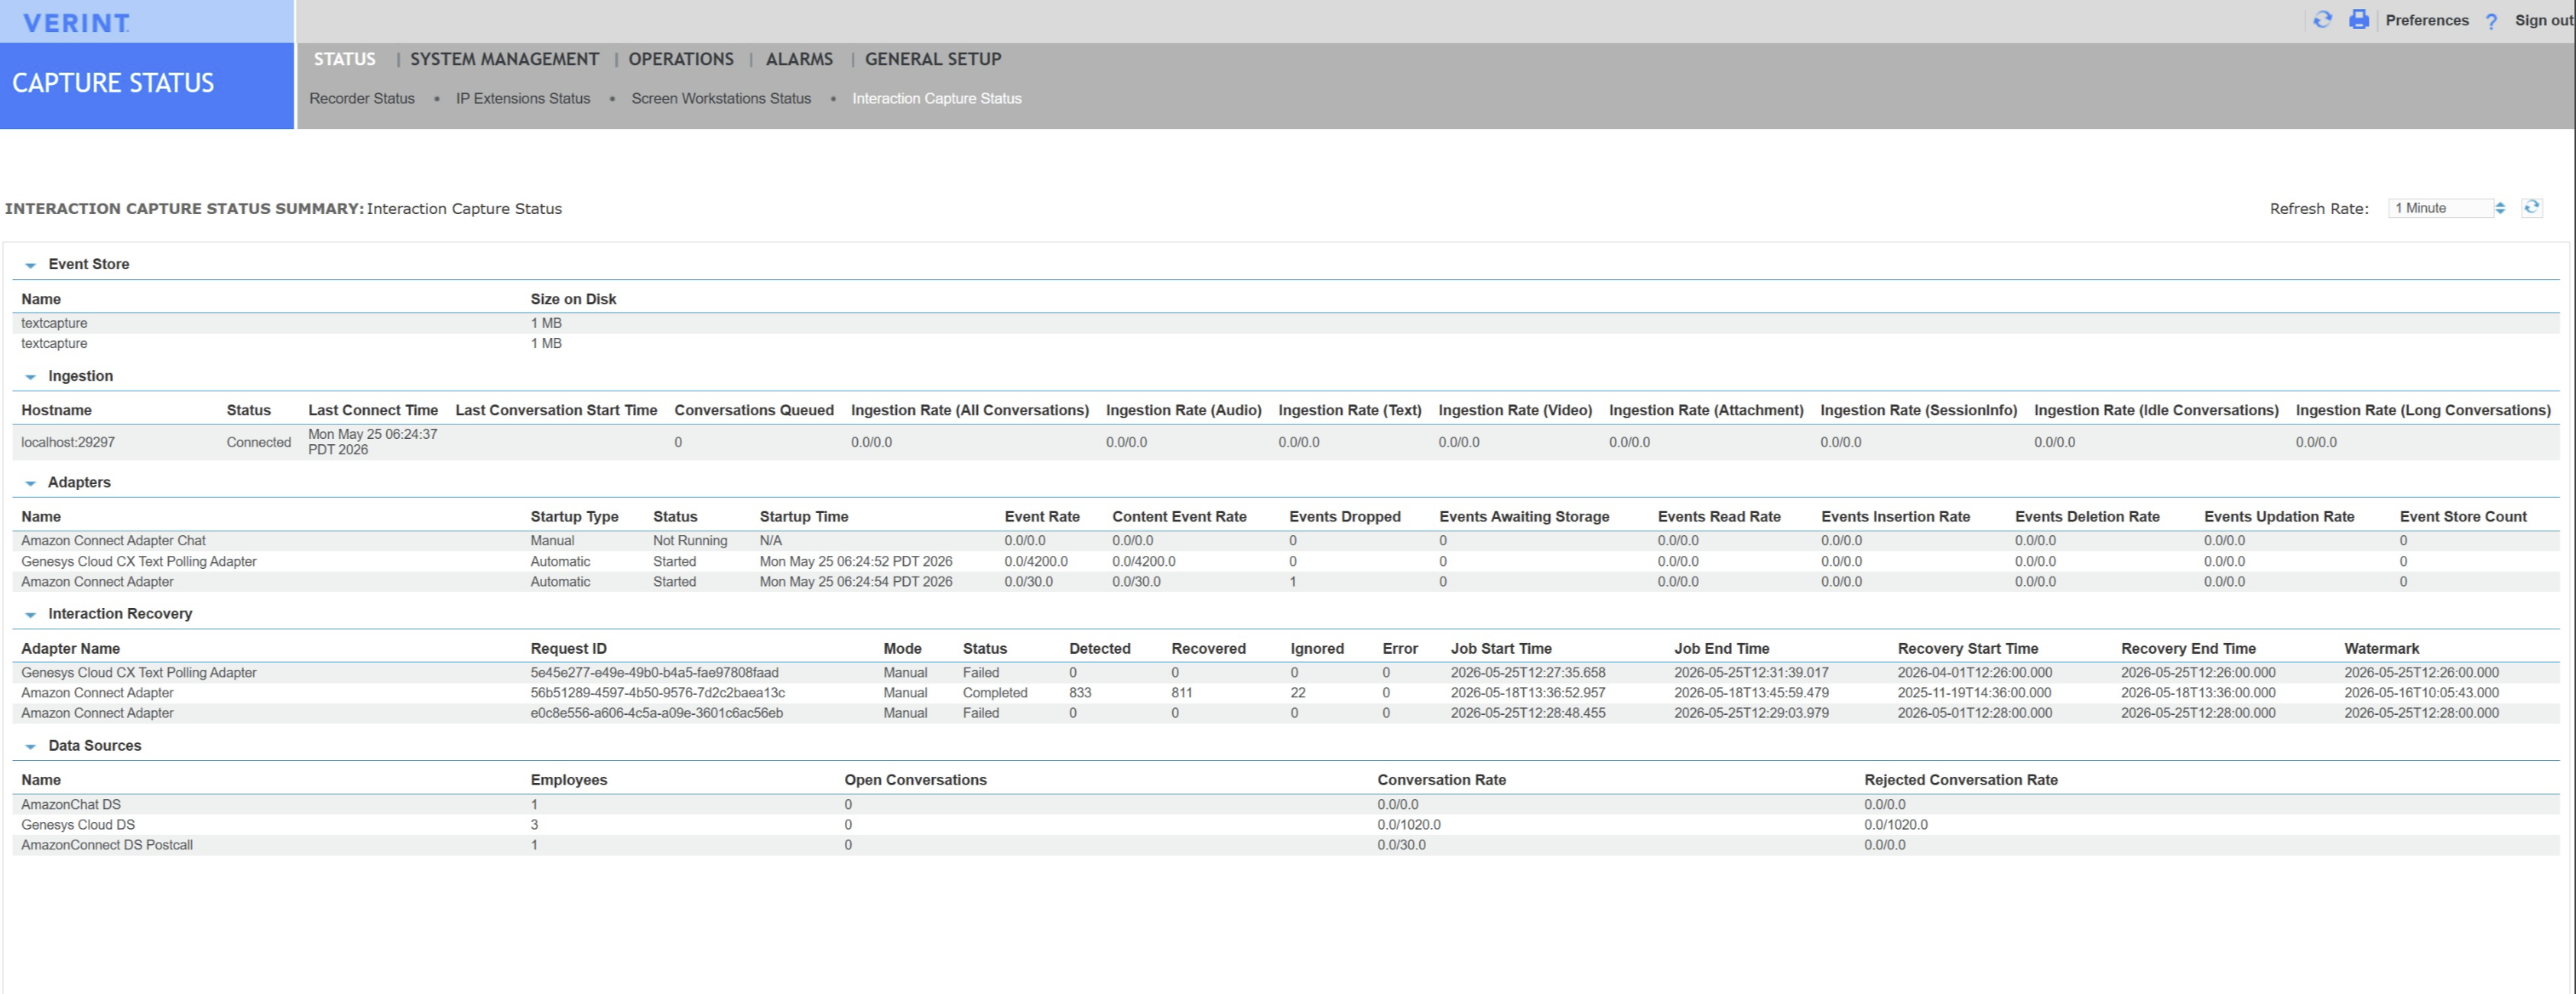Collapse the Event Store section

30,265
